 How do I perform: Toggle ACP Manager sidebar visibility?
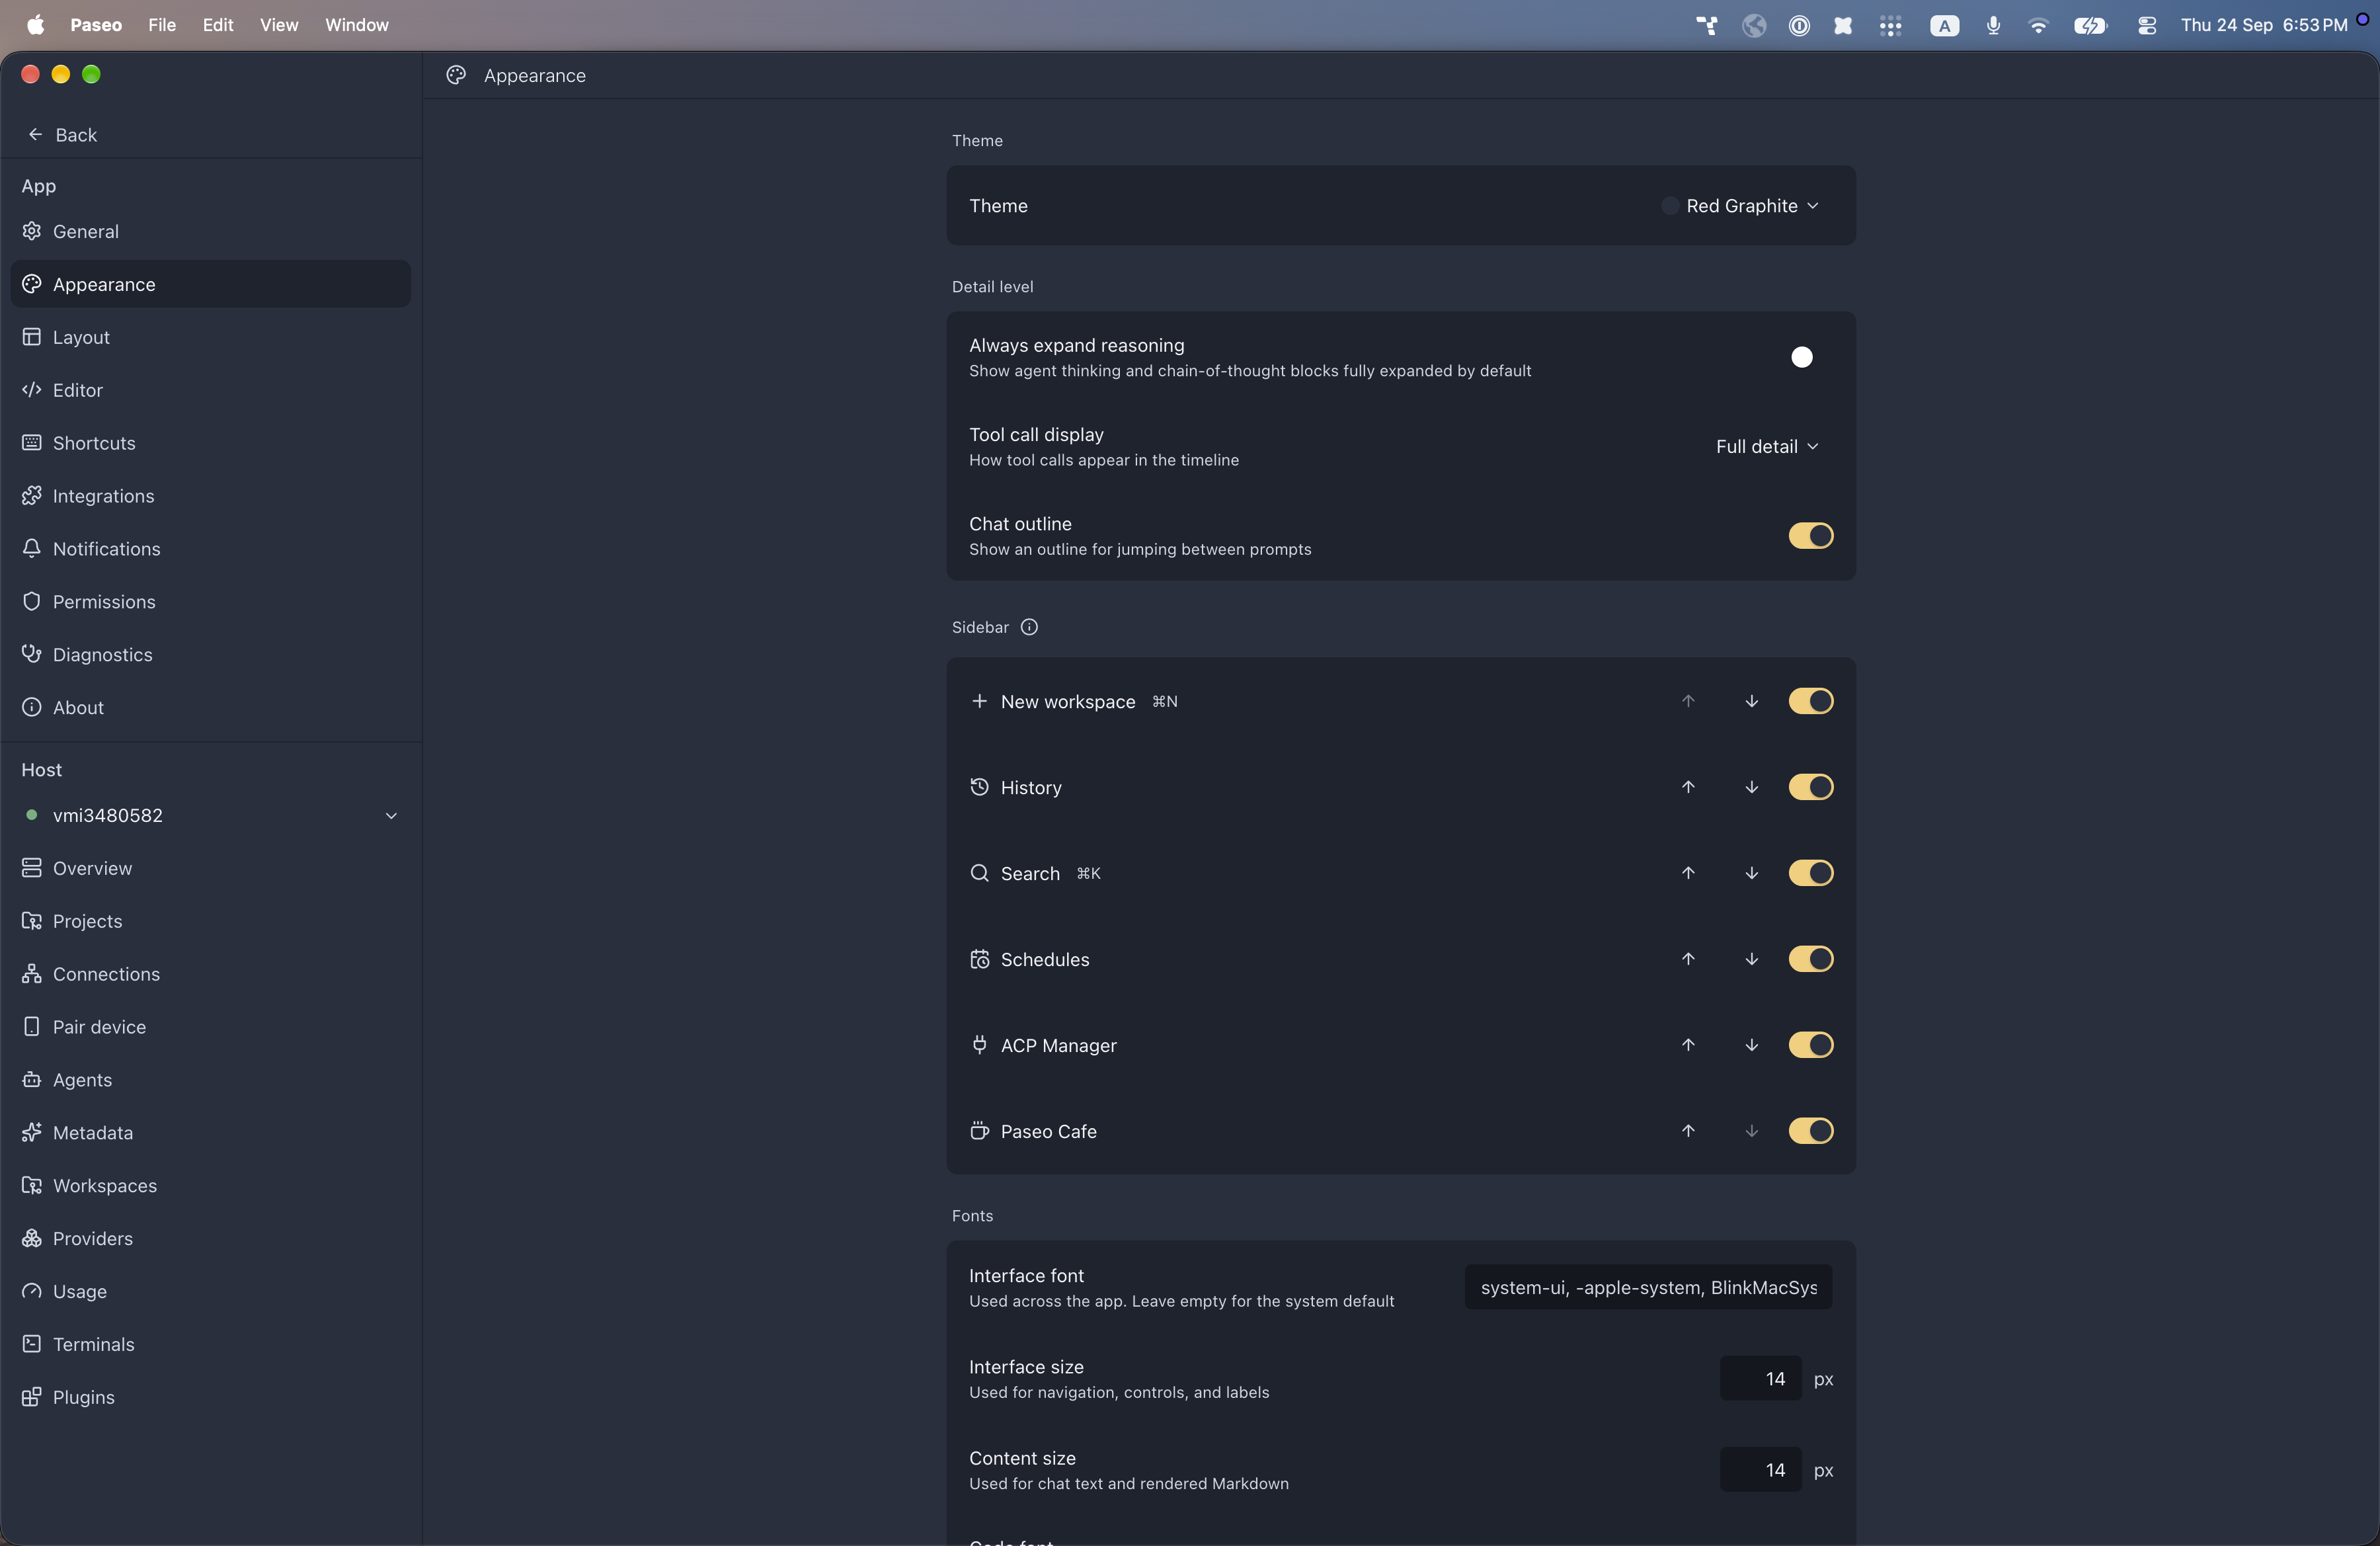click(1810, 1045)
